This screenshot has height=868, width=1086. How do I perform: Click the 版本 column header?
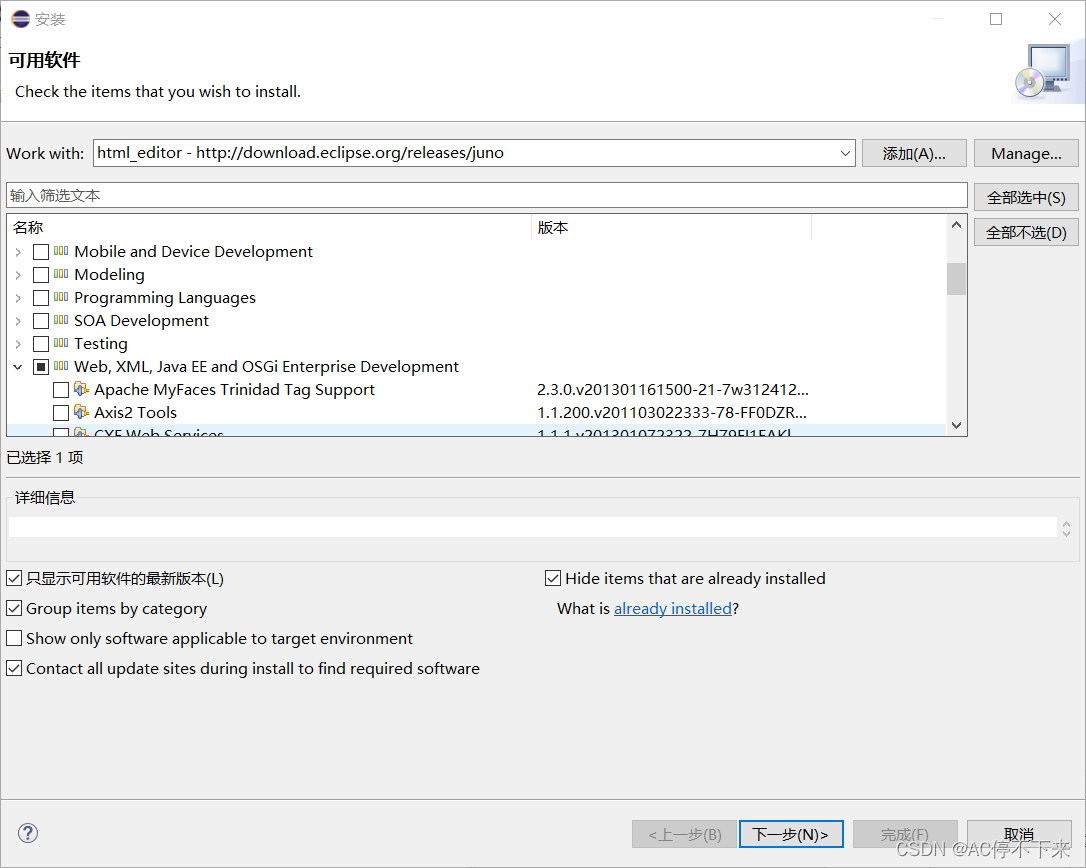click(671, 227)
